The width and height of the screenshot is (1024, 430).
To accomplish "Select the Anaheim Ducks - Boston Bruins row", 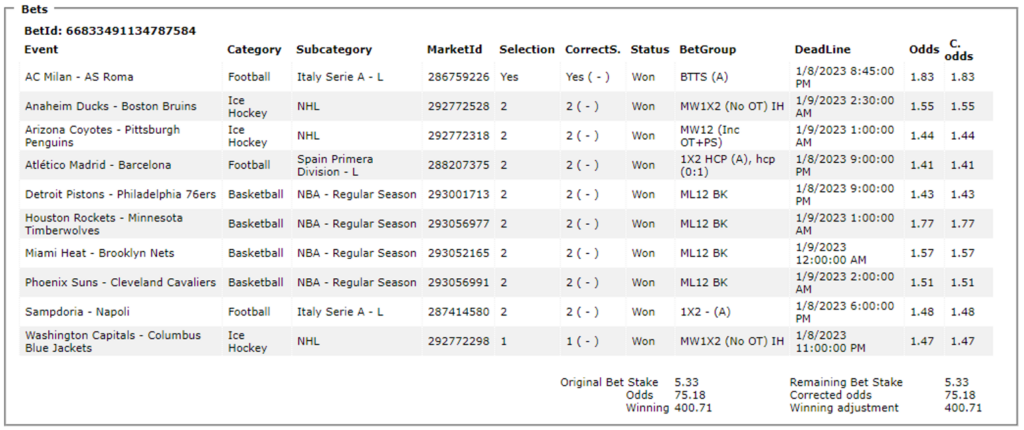I will tap(506, 107).
